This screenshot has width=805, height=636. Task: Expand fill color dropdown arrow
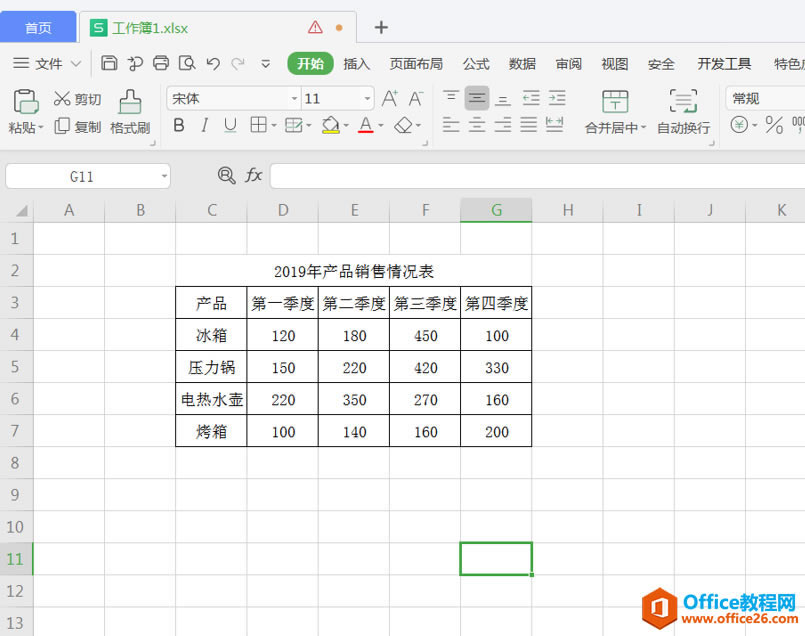[x=346, y=125]
